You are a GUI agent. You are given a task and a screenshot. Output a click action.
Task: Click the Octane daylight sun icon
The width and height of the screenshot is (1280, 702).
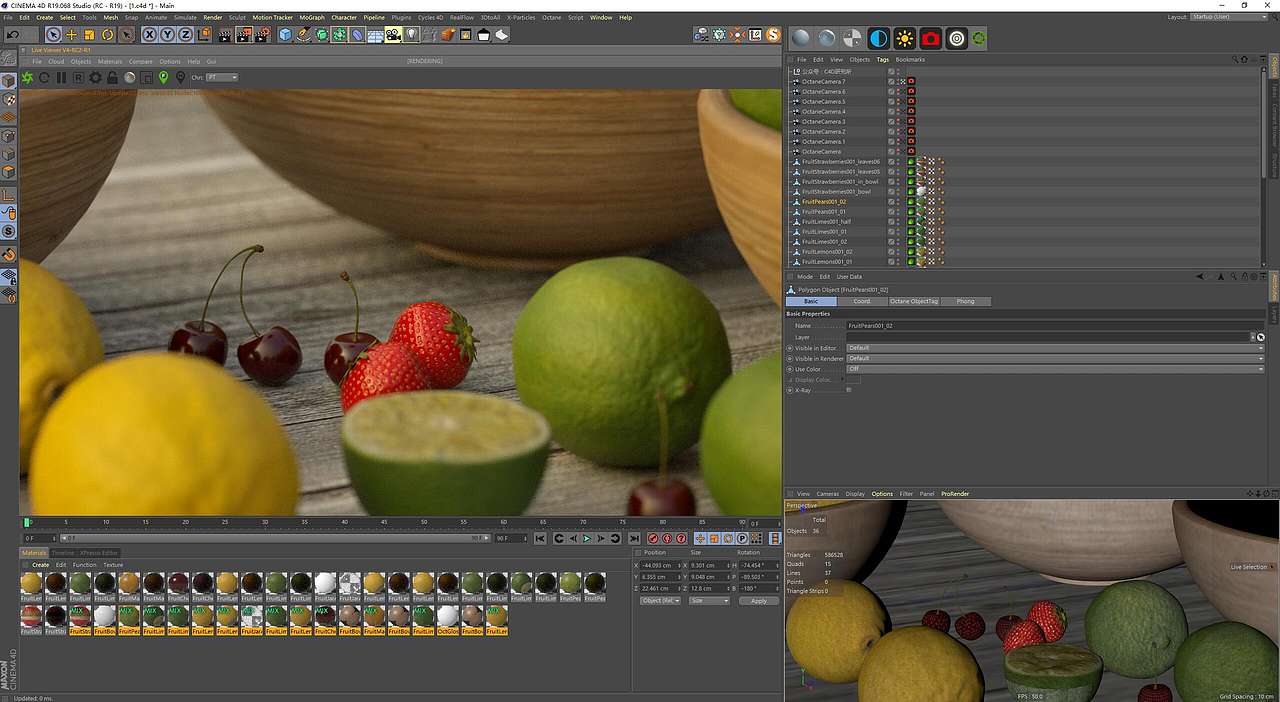coord(905,39)
